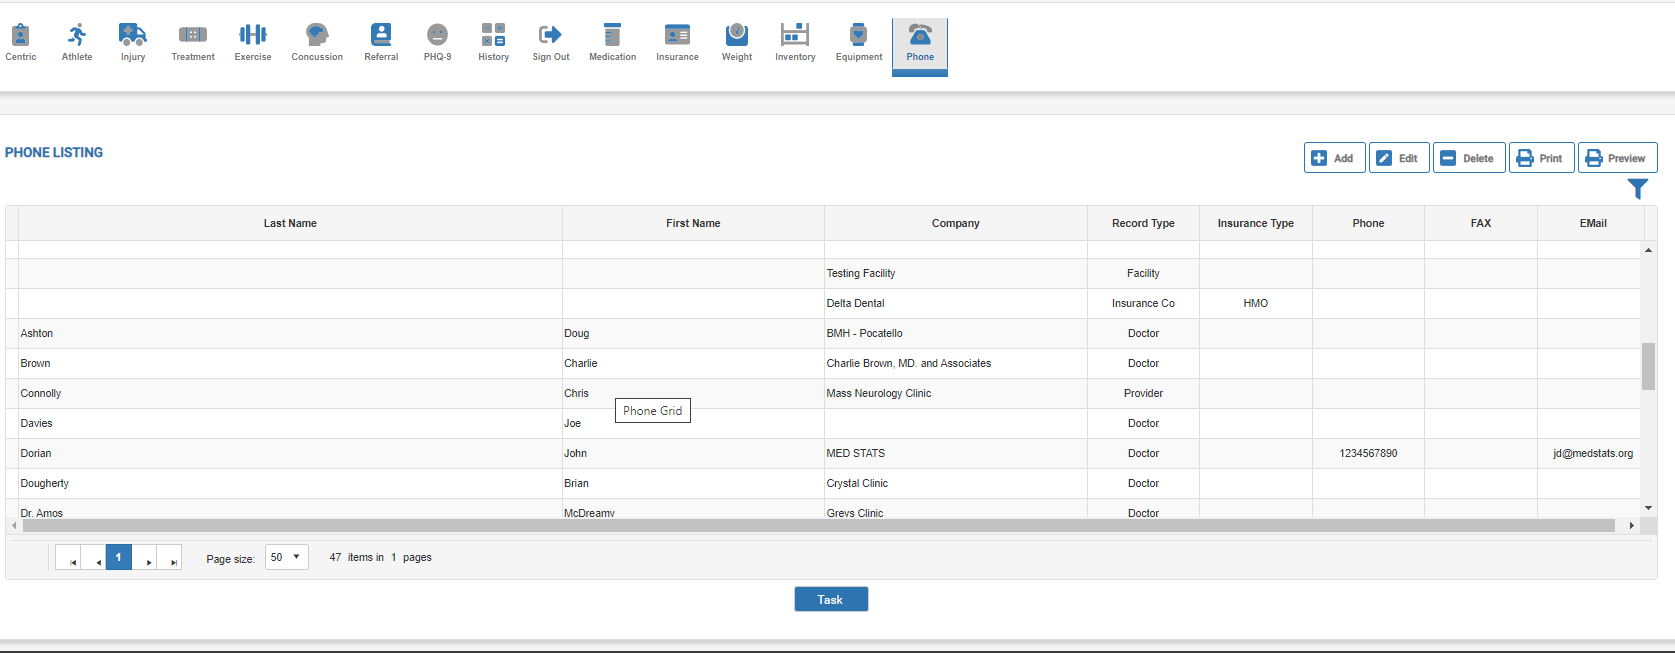The height and width of the screenshot is (653, 1675).
Task: Click the horizontal scroll right arrow
Action: [x=1632, y=525]
